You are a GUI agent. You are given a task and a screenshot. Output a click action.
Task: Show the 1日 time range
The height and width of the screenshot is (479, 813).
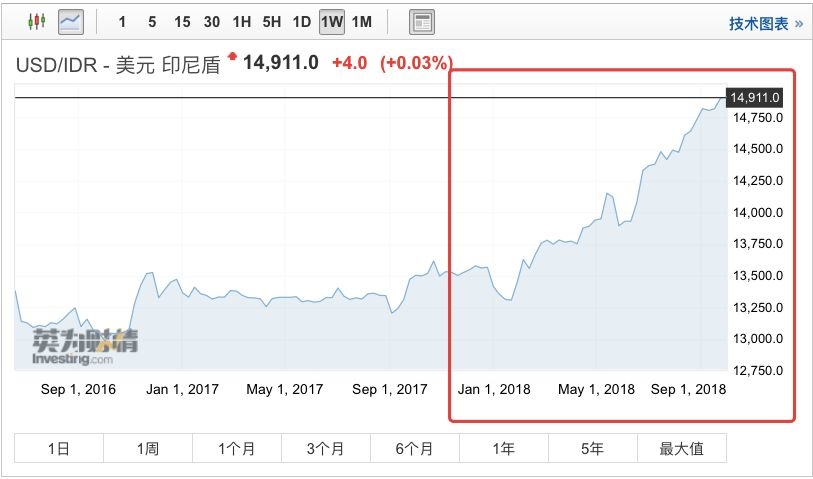click(x=59, y=449)
